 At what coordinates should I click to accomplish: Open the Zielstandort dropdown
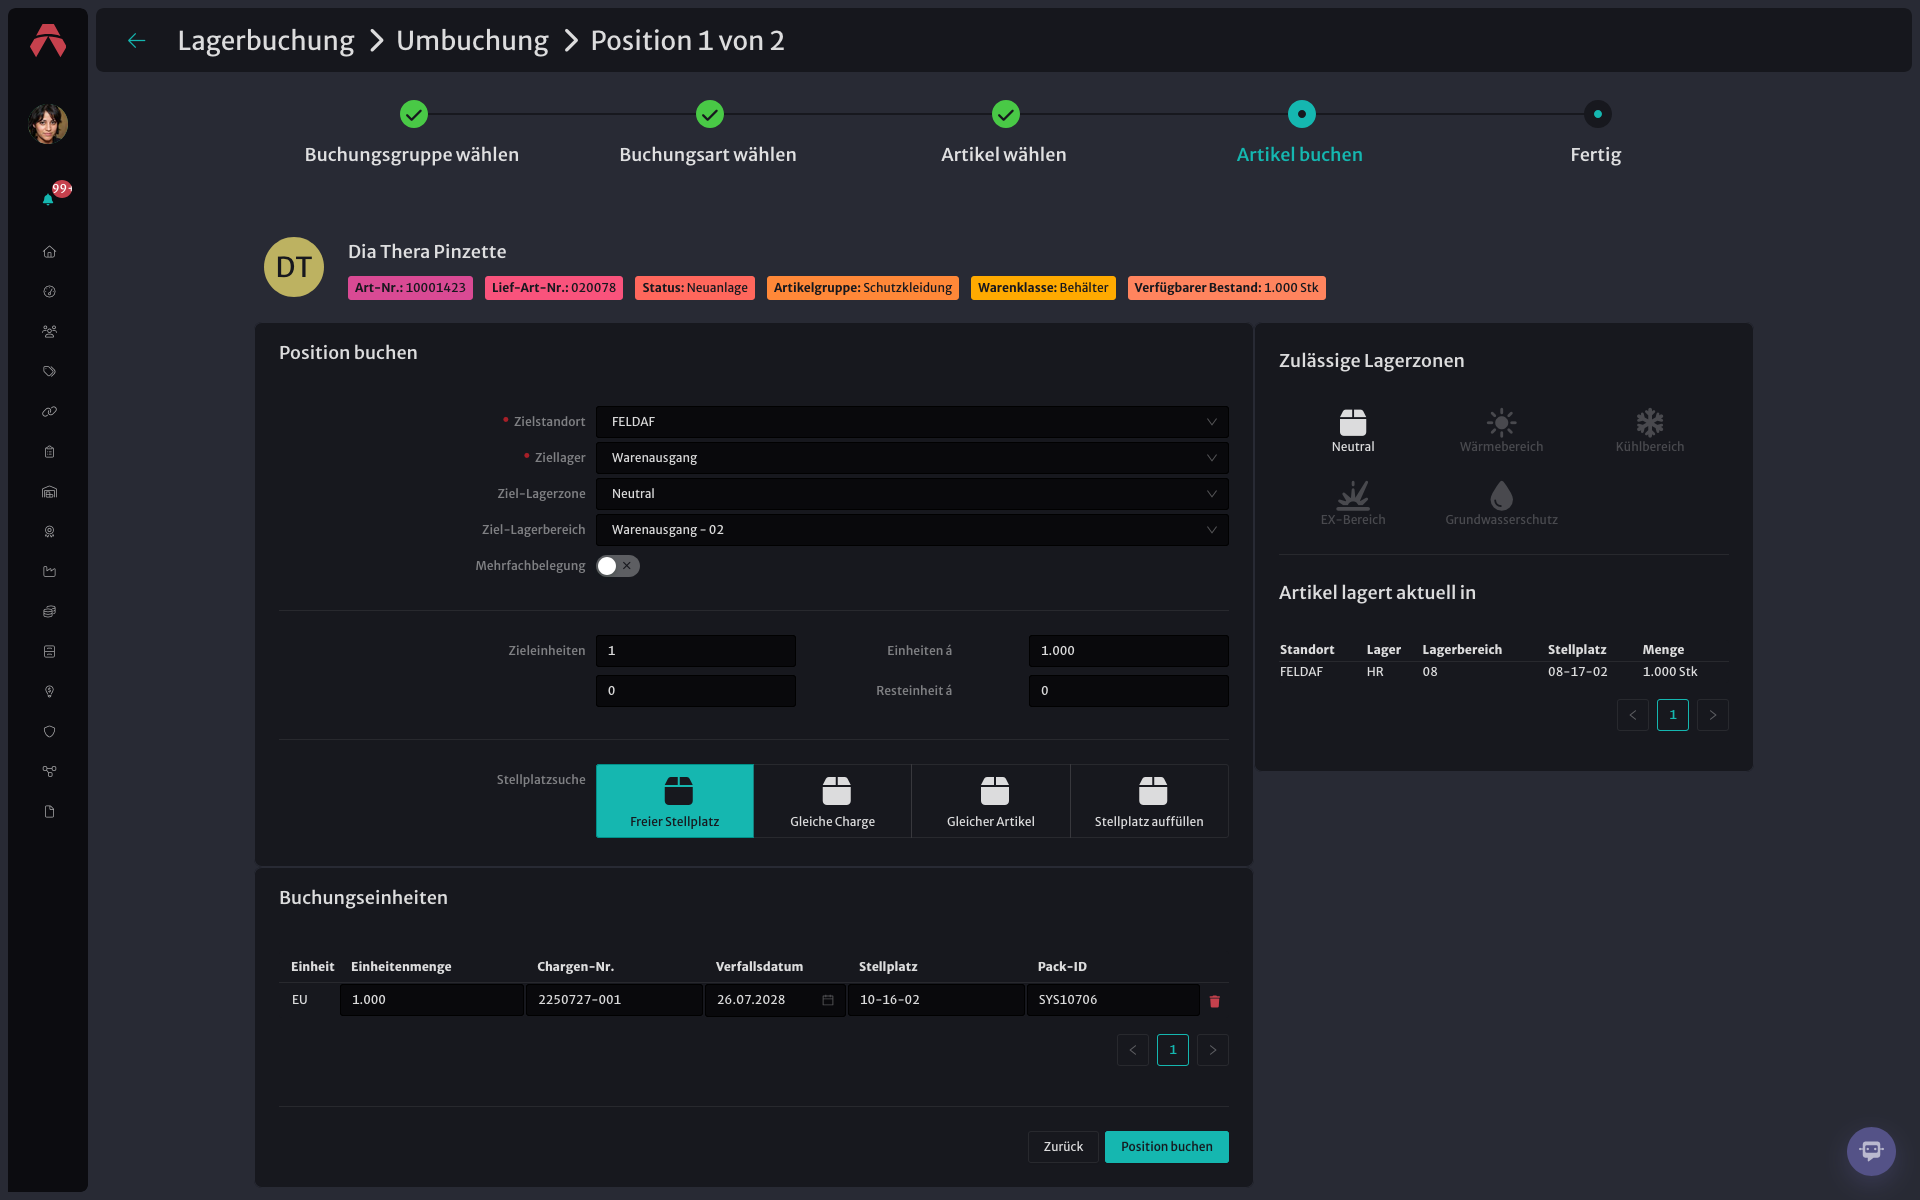click(x=912, y=422)
